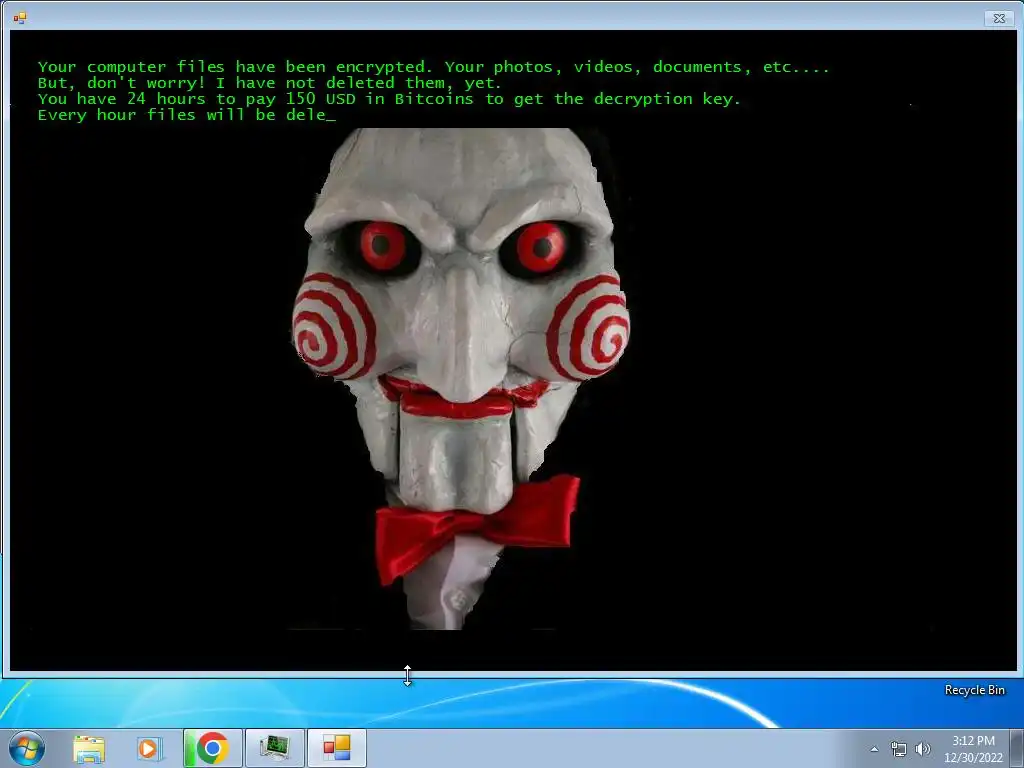
Task: Open the clock showing 3:12 PM
Action: pos(973,749)
